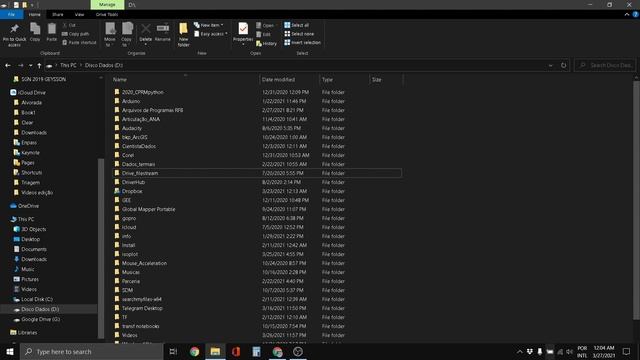This screenshot has height=360, width=640.
Task: Click the Cut command
Action: (x=69, y=25)
